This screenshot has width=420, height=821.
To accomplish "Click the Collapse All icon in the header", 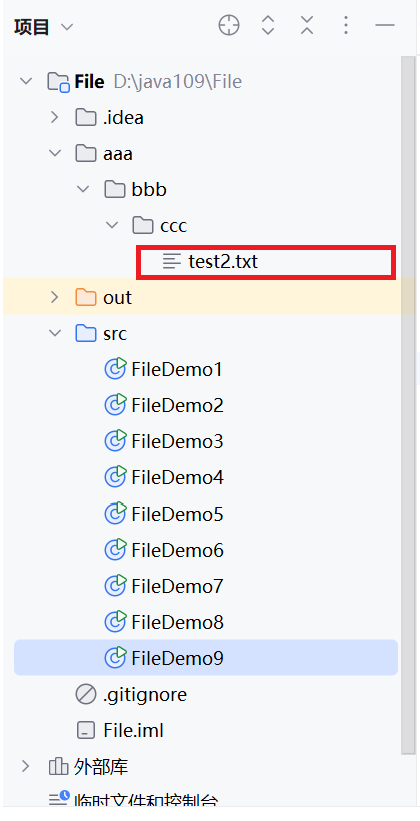I will (307, 25).
